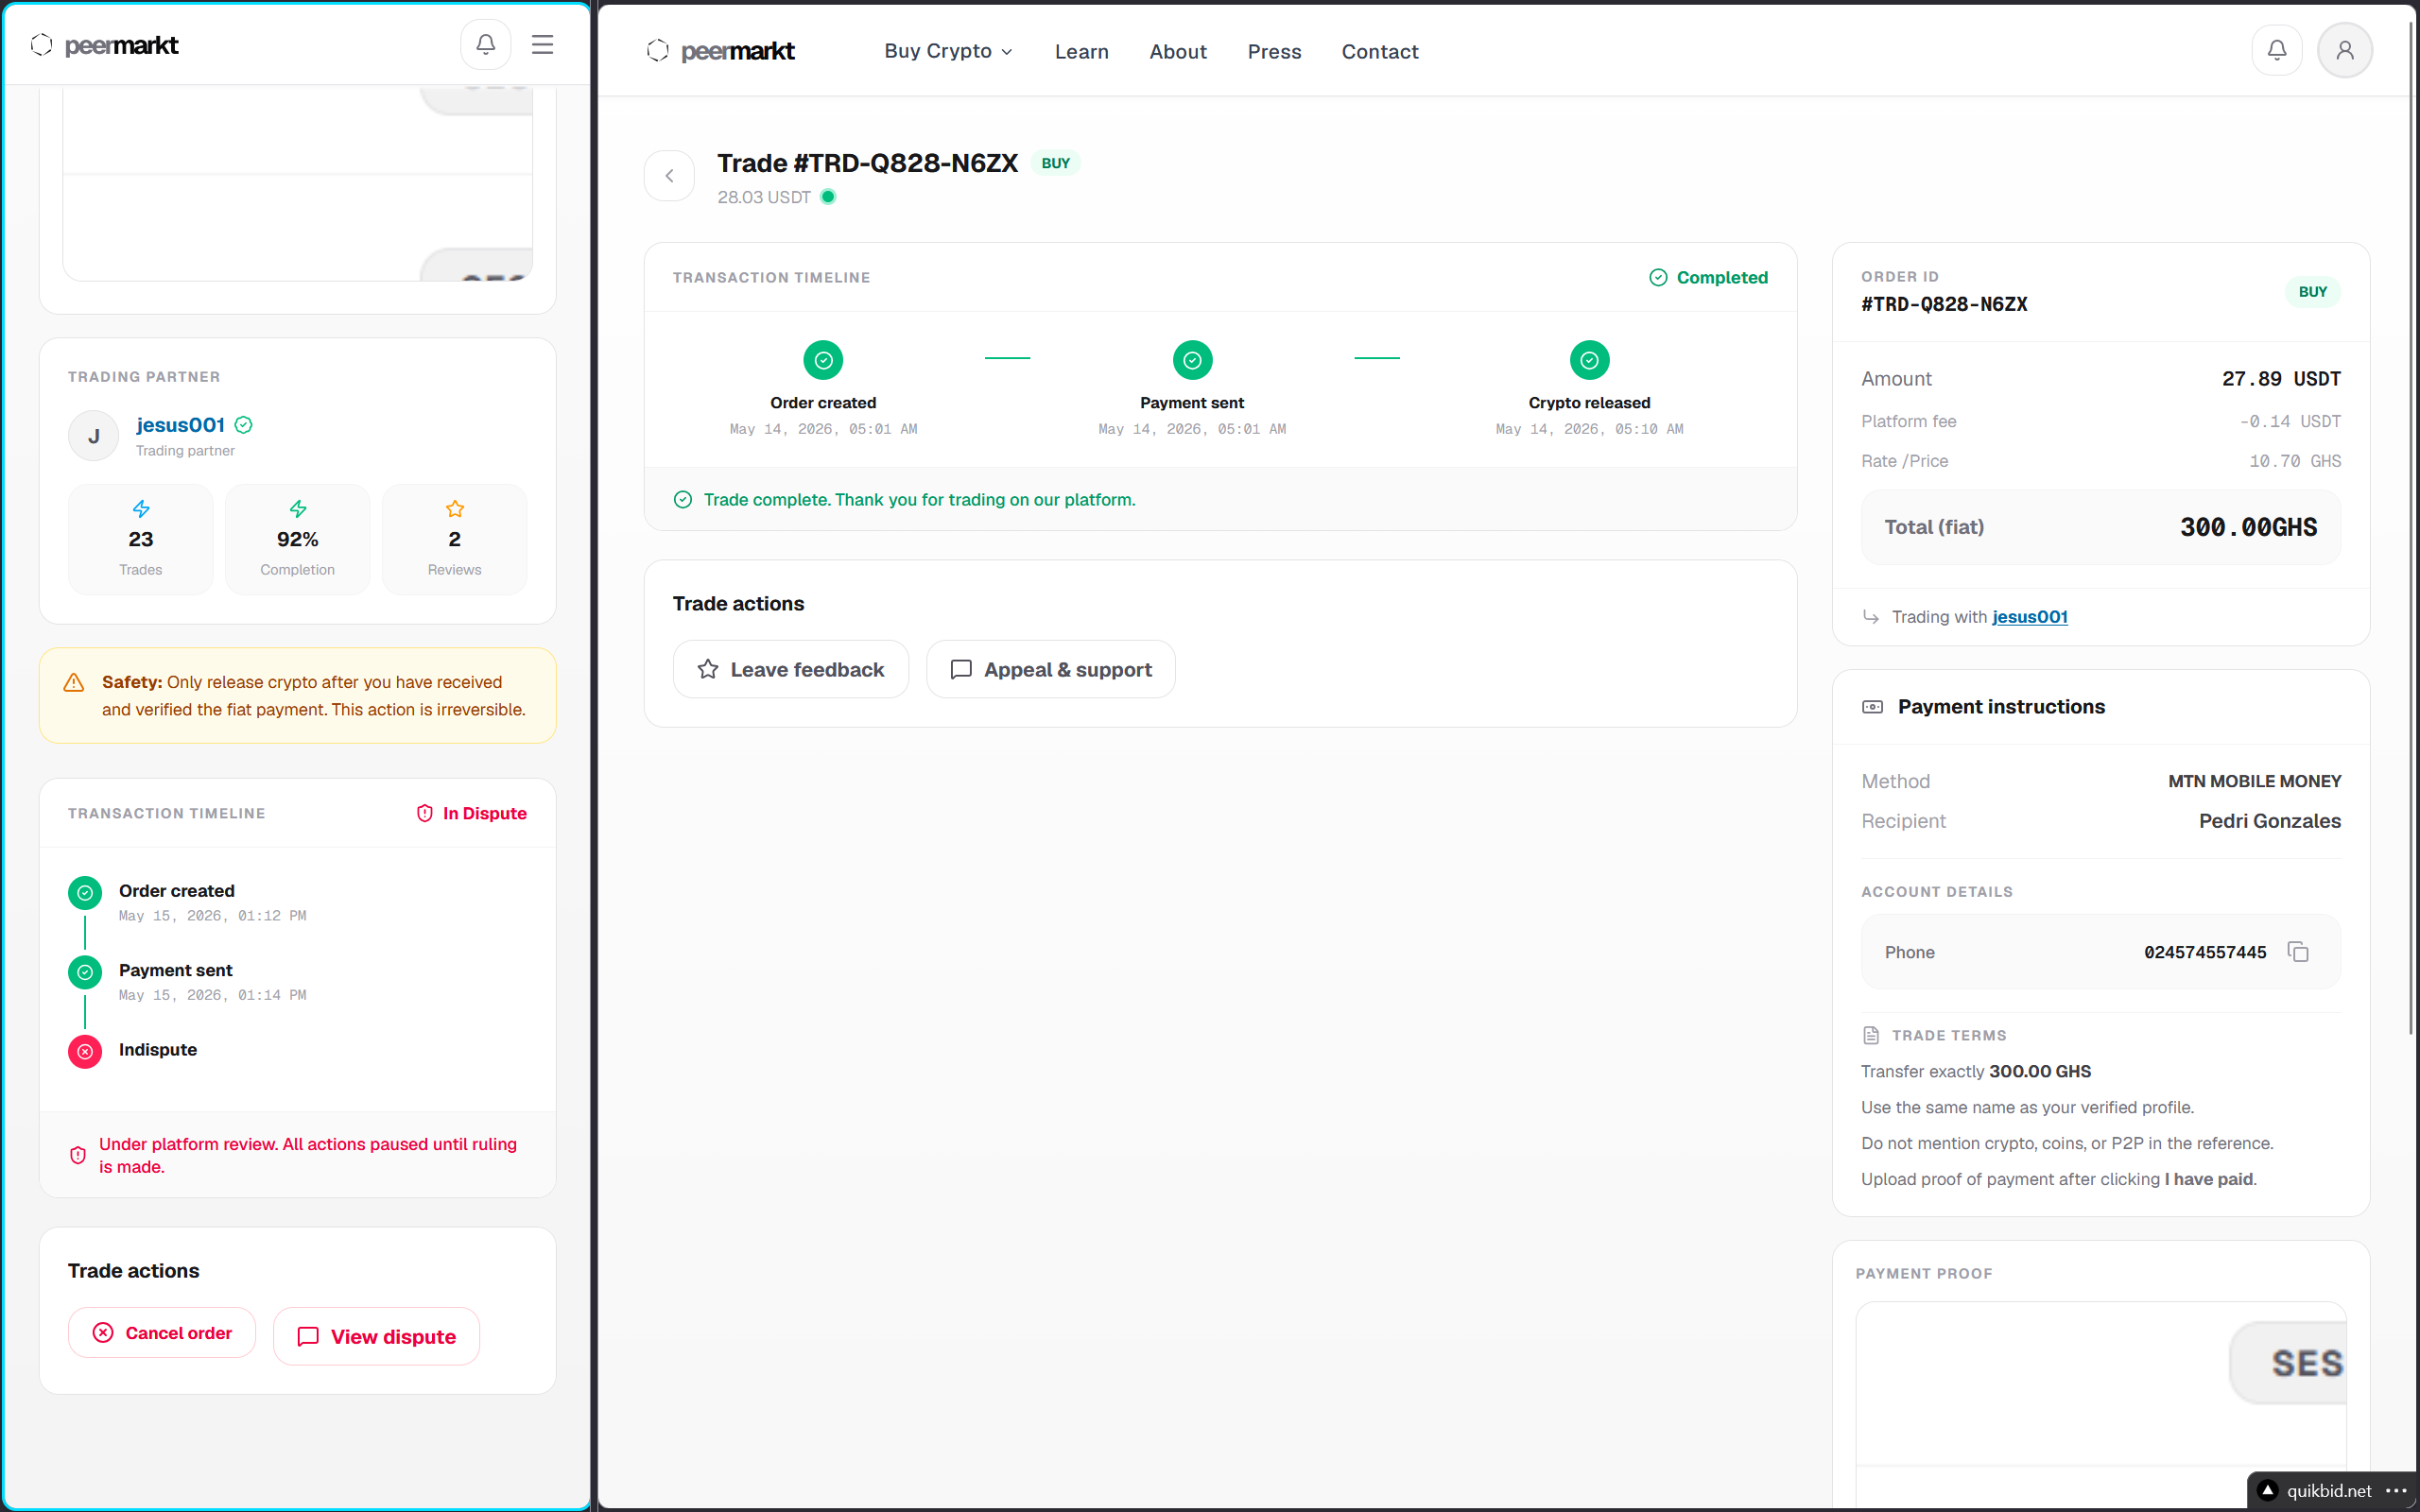The width and height of the screenshot is (2420, 1512).
Task: Click the 2 Reviews stat card
Action: pyautogui.click(x=454, y=540)
